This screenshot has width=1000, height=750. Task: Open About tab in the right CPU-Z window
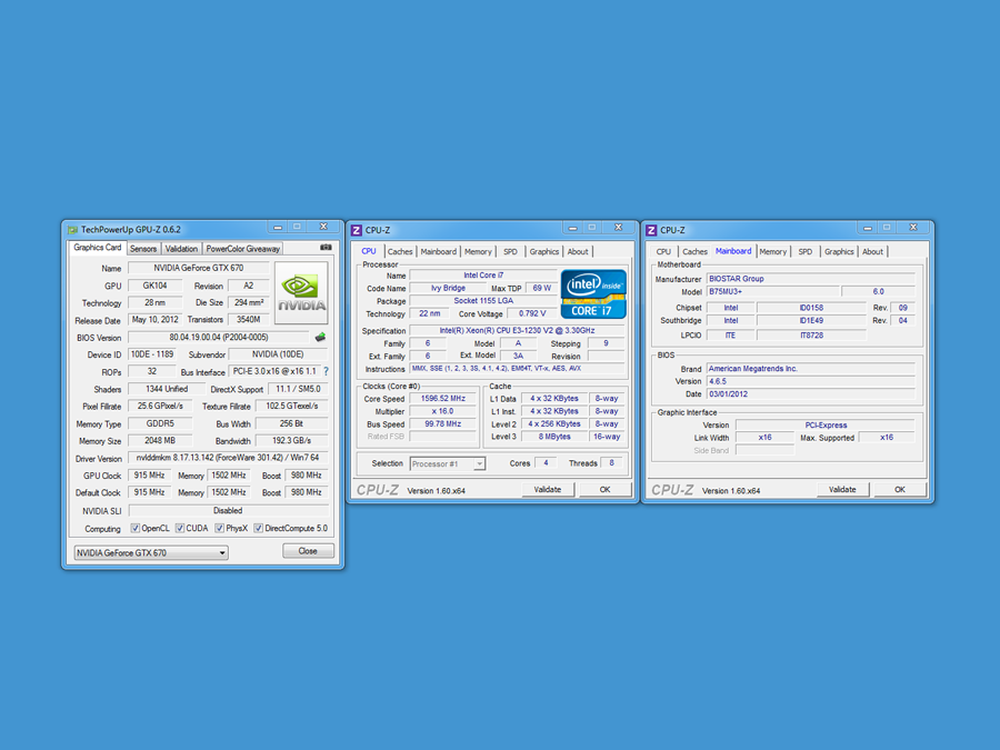[x=872, y=252]
